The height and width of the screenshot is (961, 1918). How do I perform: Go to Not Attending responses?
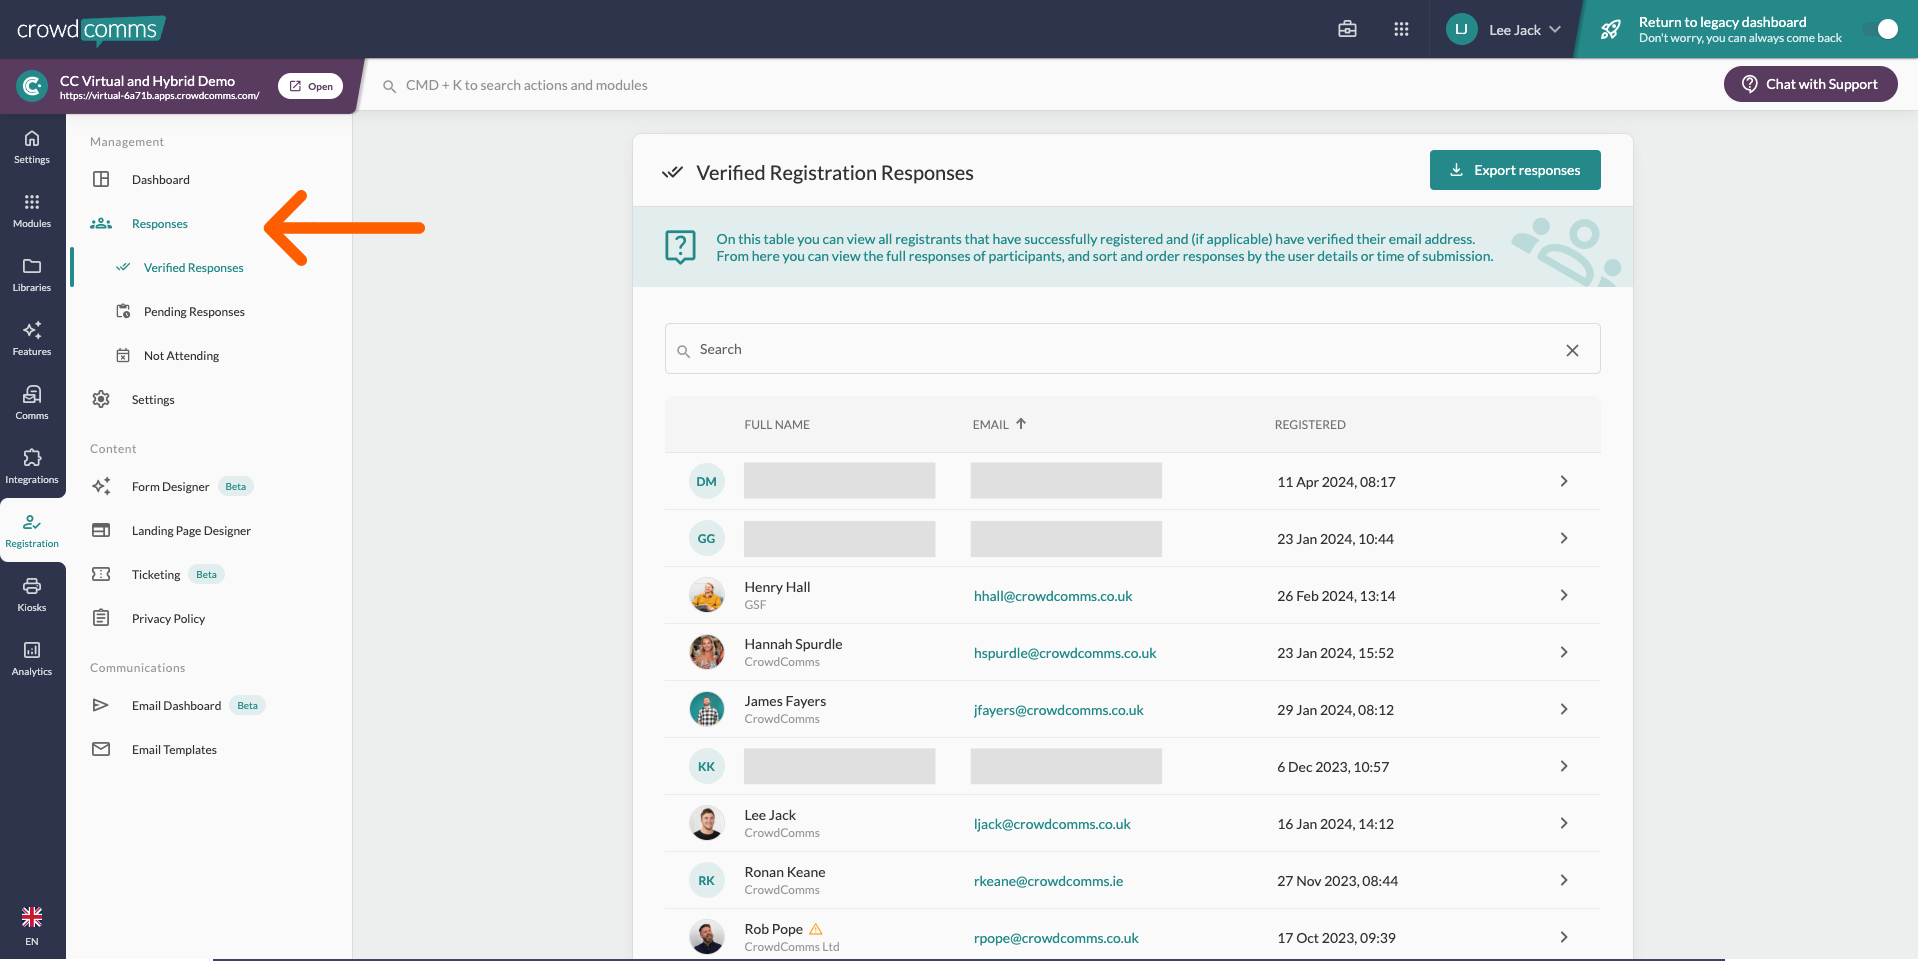coord(181,356)
